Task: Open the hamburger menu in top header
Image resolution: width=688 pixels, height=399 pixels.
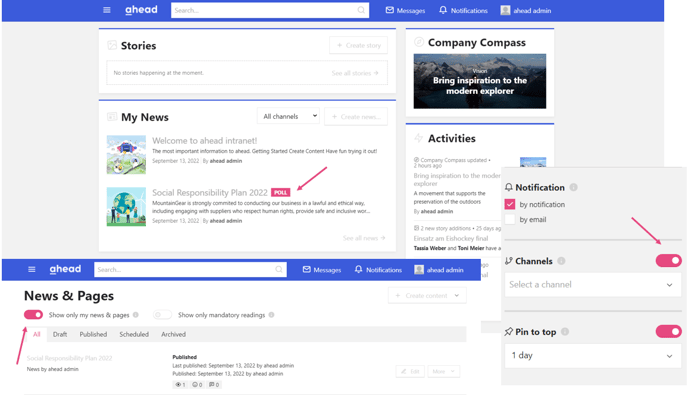Action: point(107,10)
